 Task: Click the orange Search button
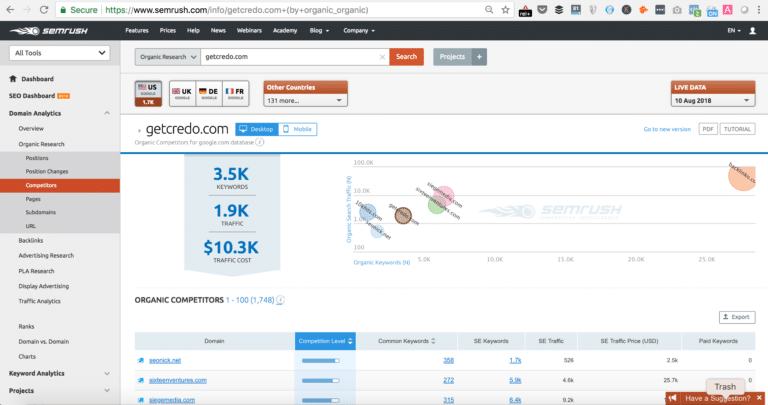[x=407, y=57]
